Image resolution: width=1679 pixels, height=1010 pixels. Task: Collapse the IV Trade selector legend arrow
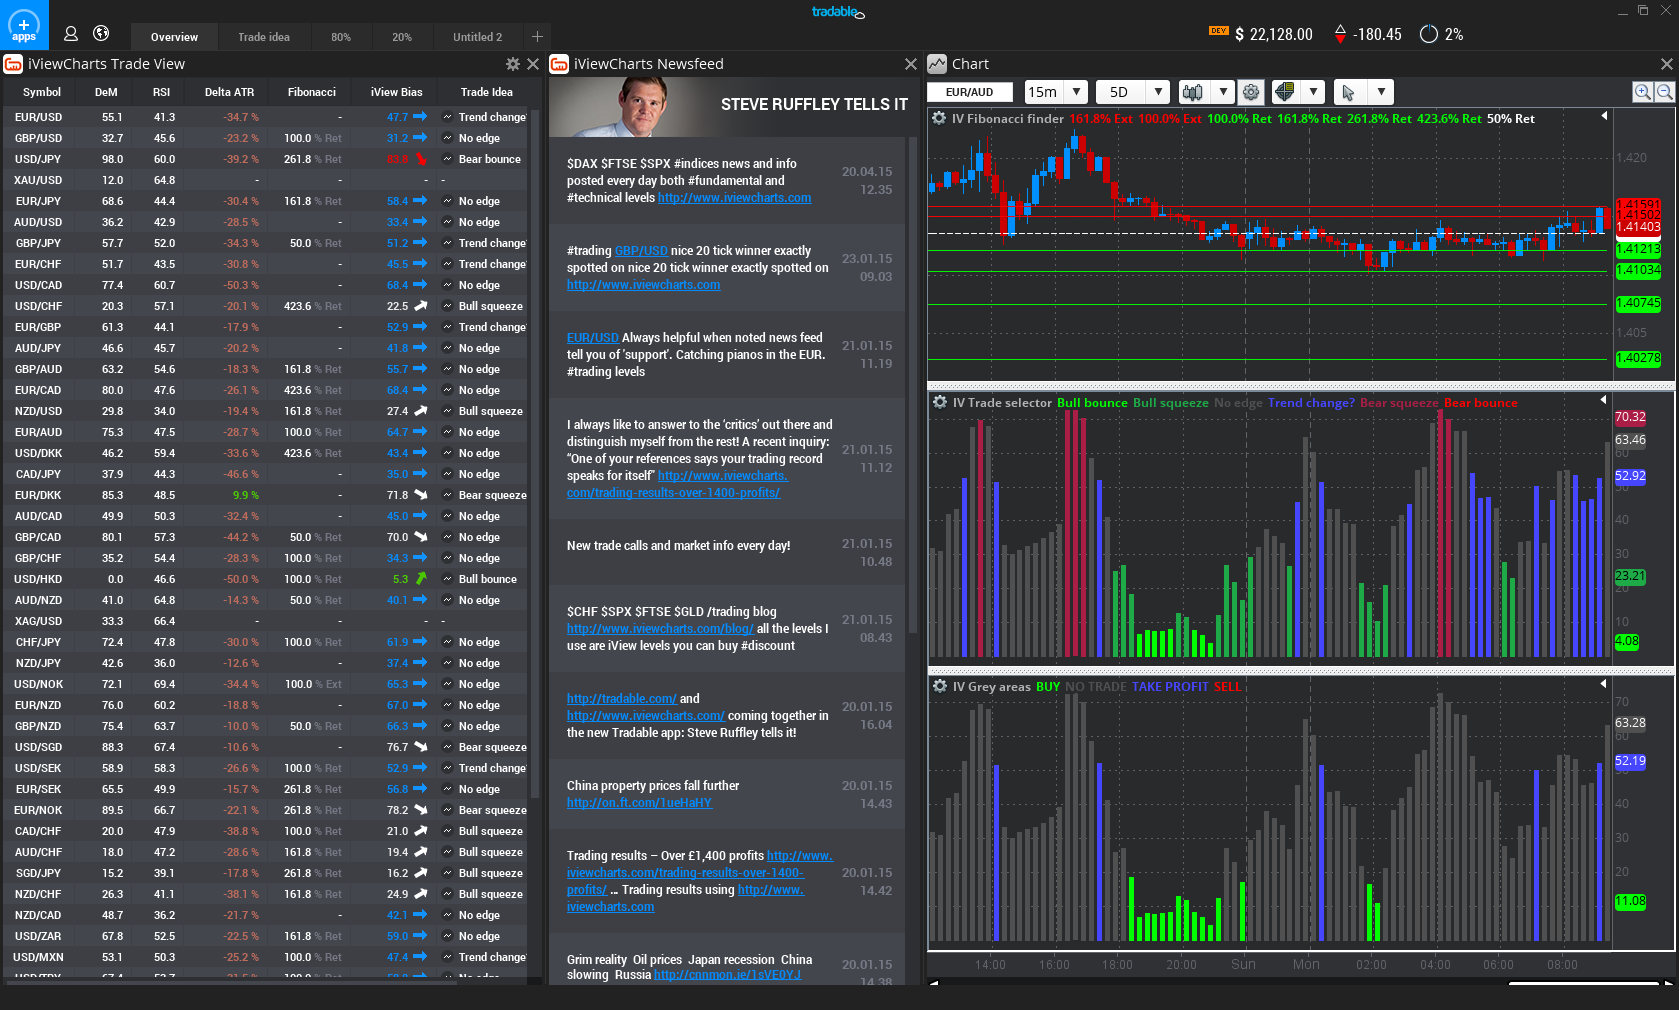[1604, 400]
